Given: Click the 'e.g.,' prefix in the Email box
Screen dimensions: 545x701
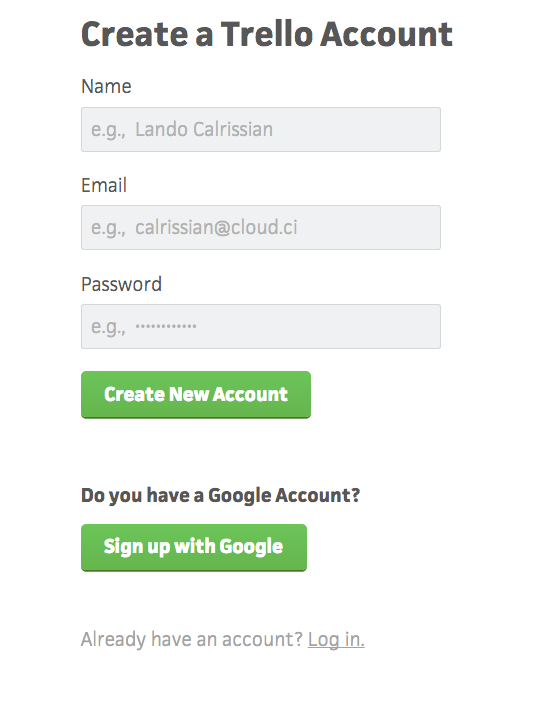Looking at the screenshot, I should (x=109, y=229).
